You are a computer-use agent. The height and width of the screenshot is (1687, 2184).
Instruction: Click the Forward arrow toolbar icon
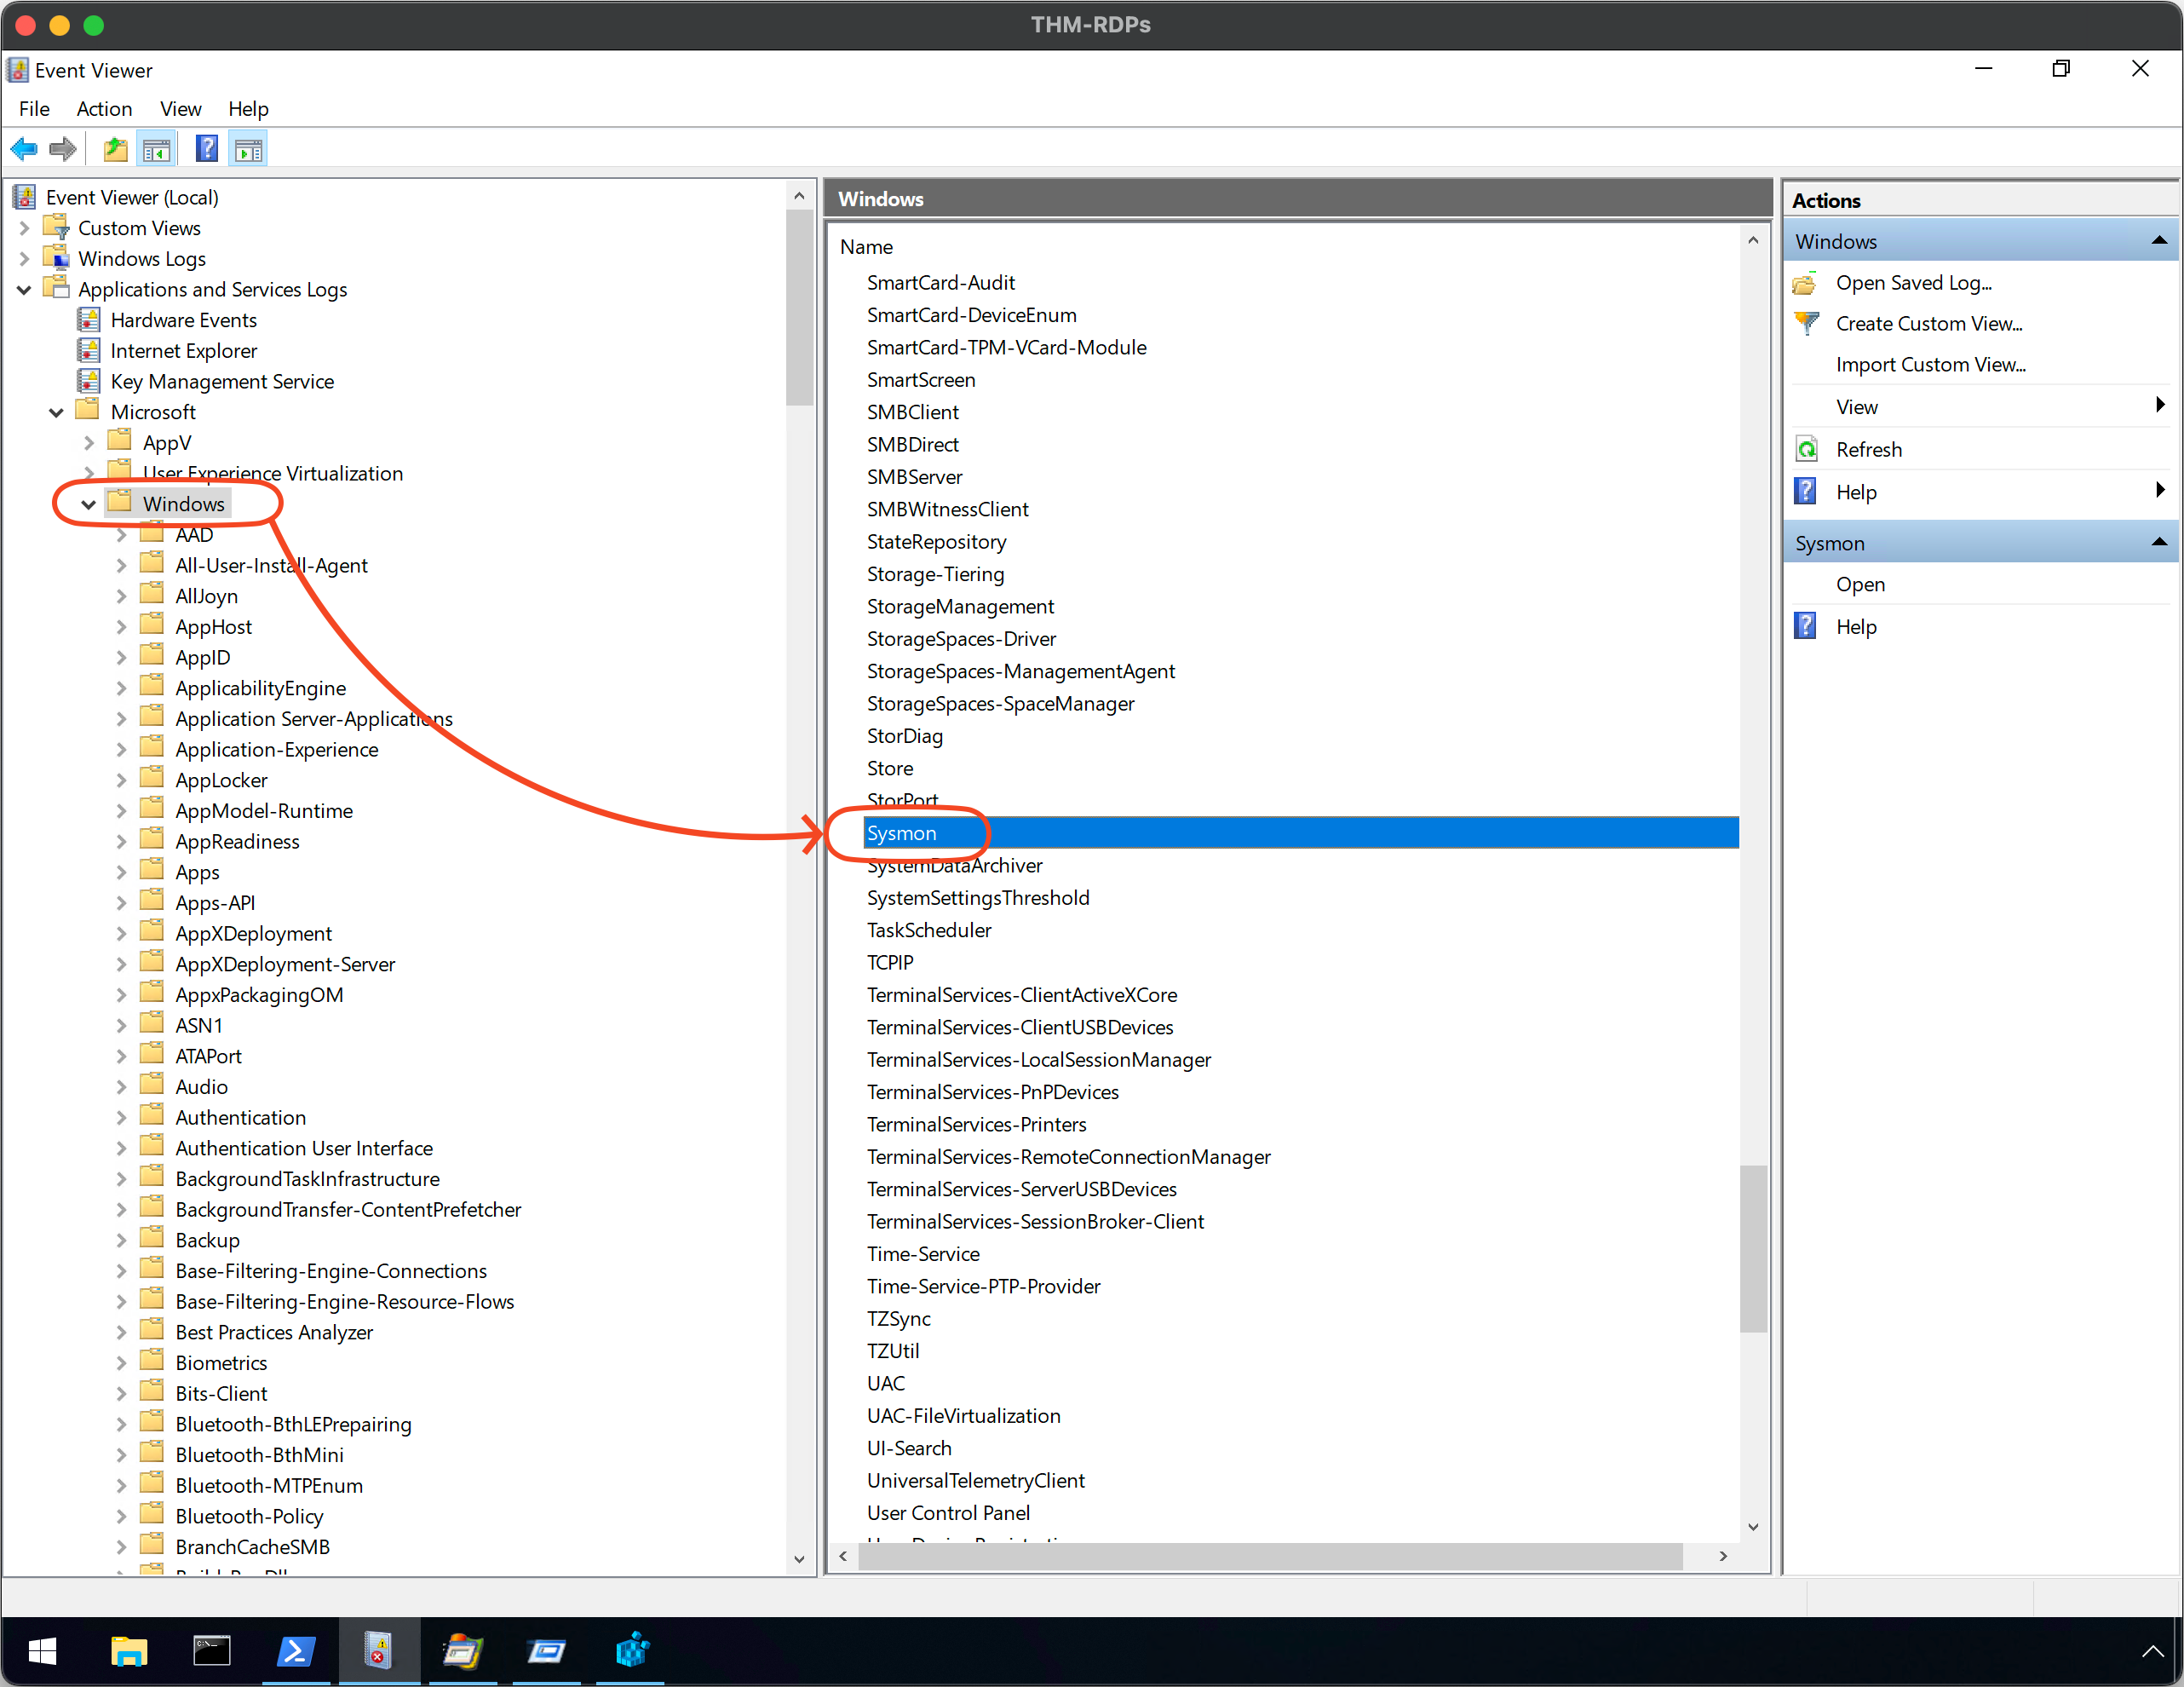pyautogui.click(x=63, y=150)
